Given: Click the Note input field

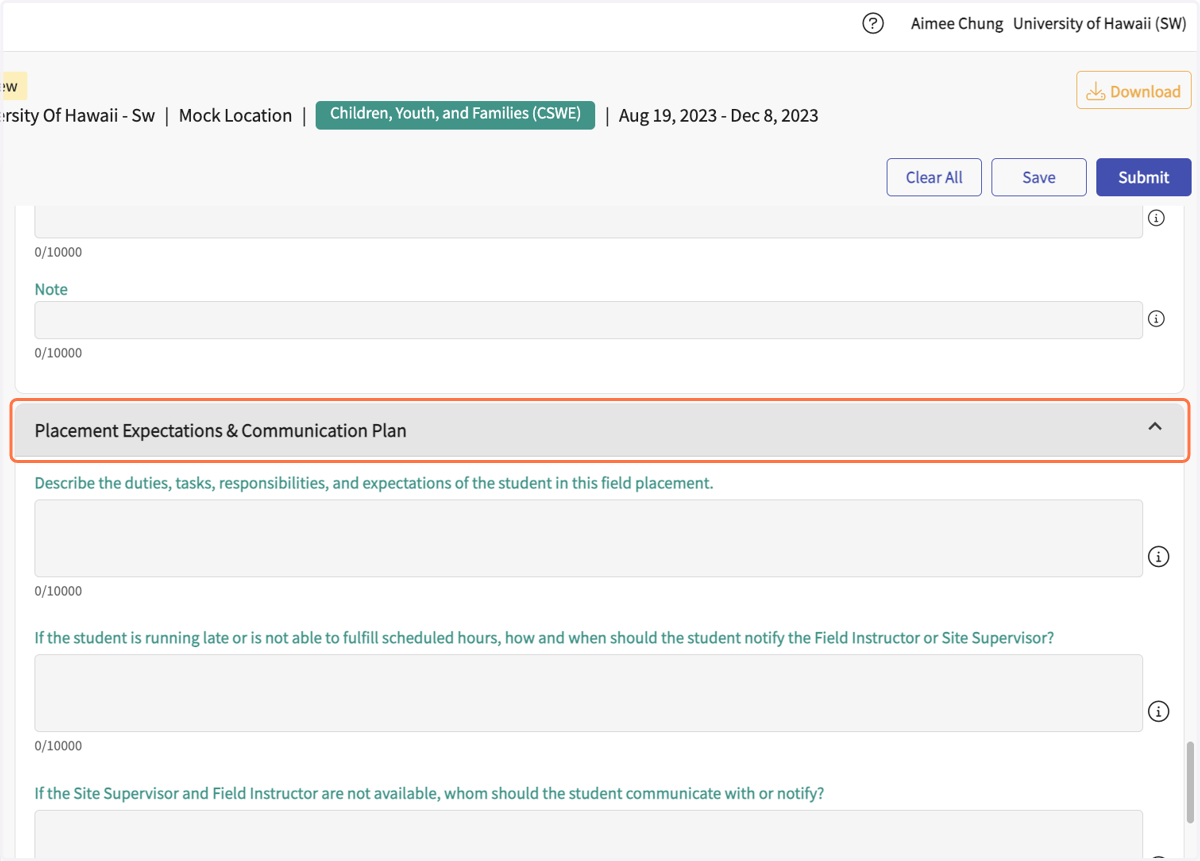Looking at the screenshot, I should (x=588, y=320).
